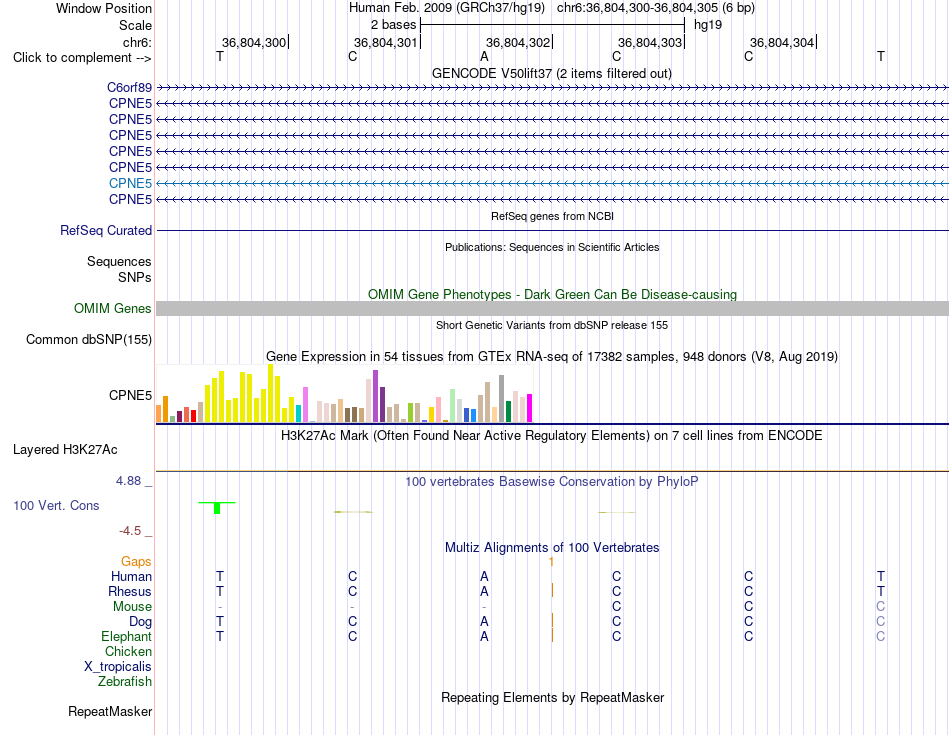Click the chr6: ruler label
The width and height of the screenshot is (950, 735).
pos(138,43)
